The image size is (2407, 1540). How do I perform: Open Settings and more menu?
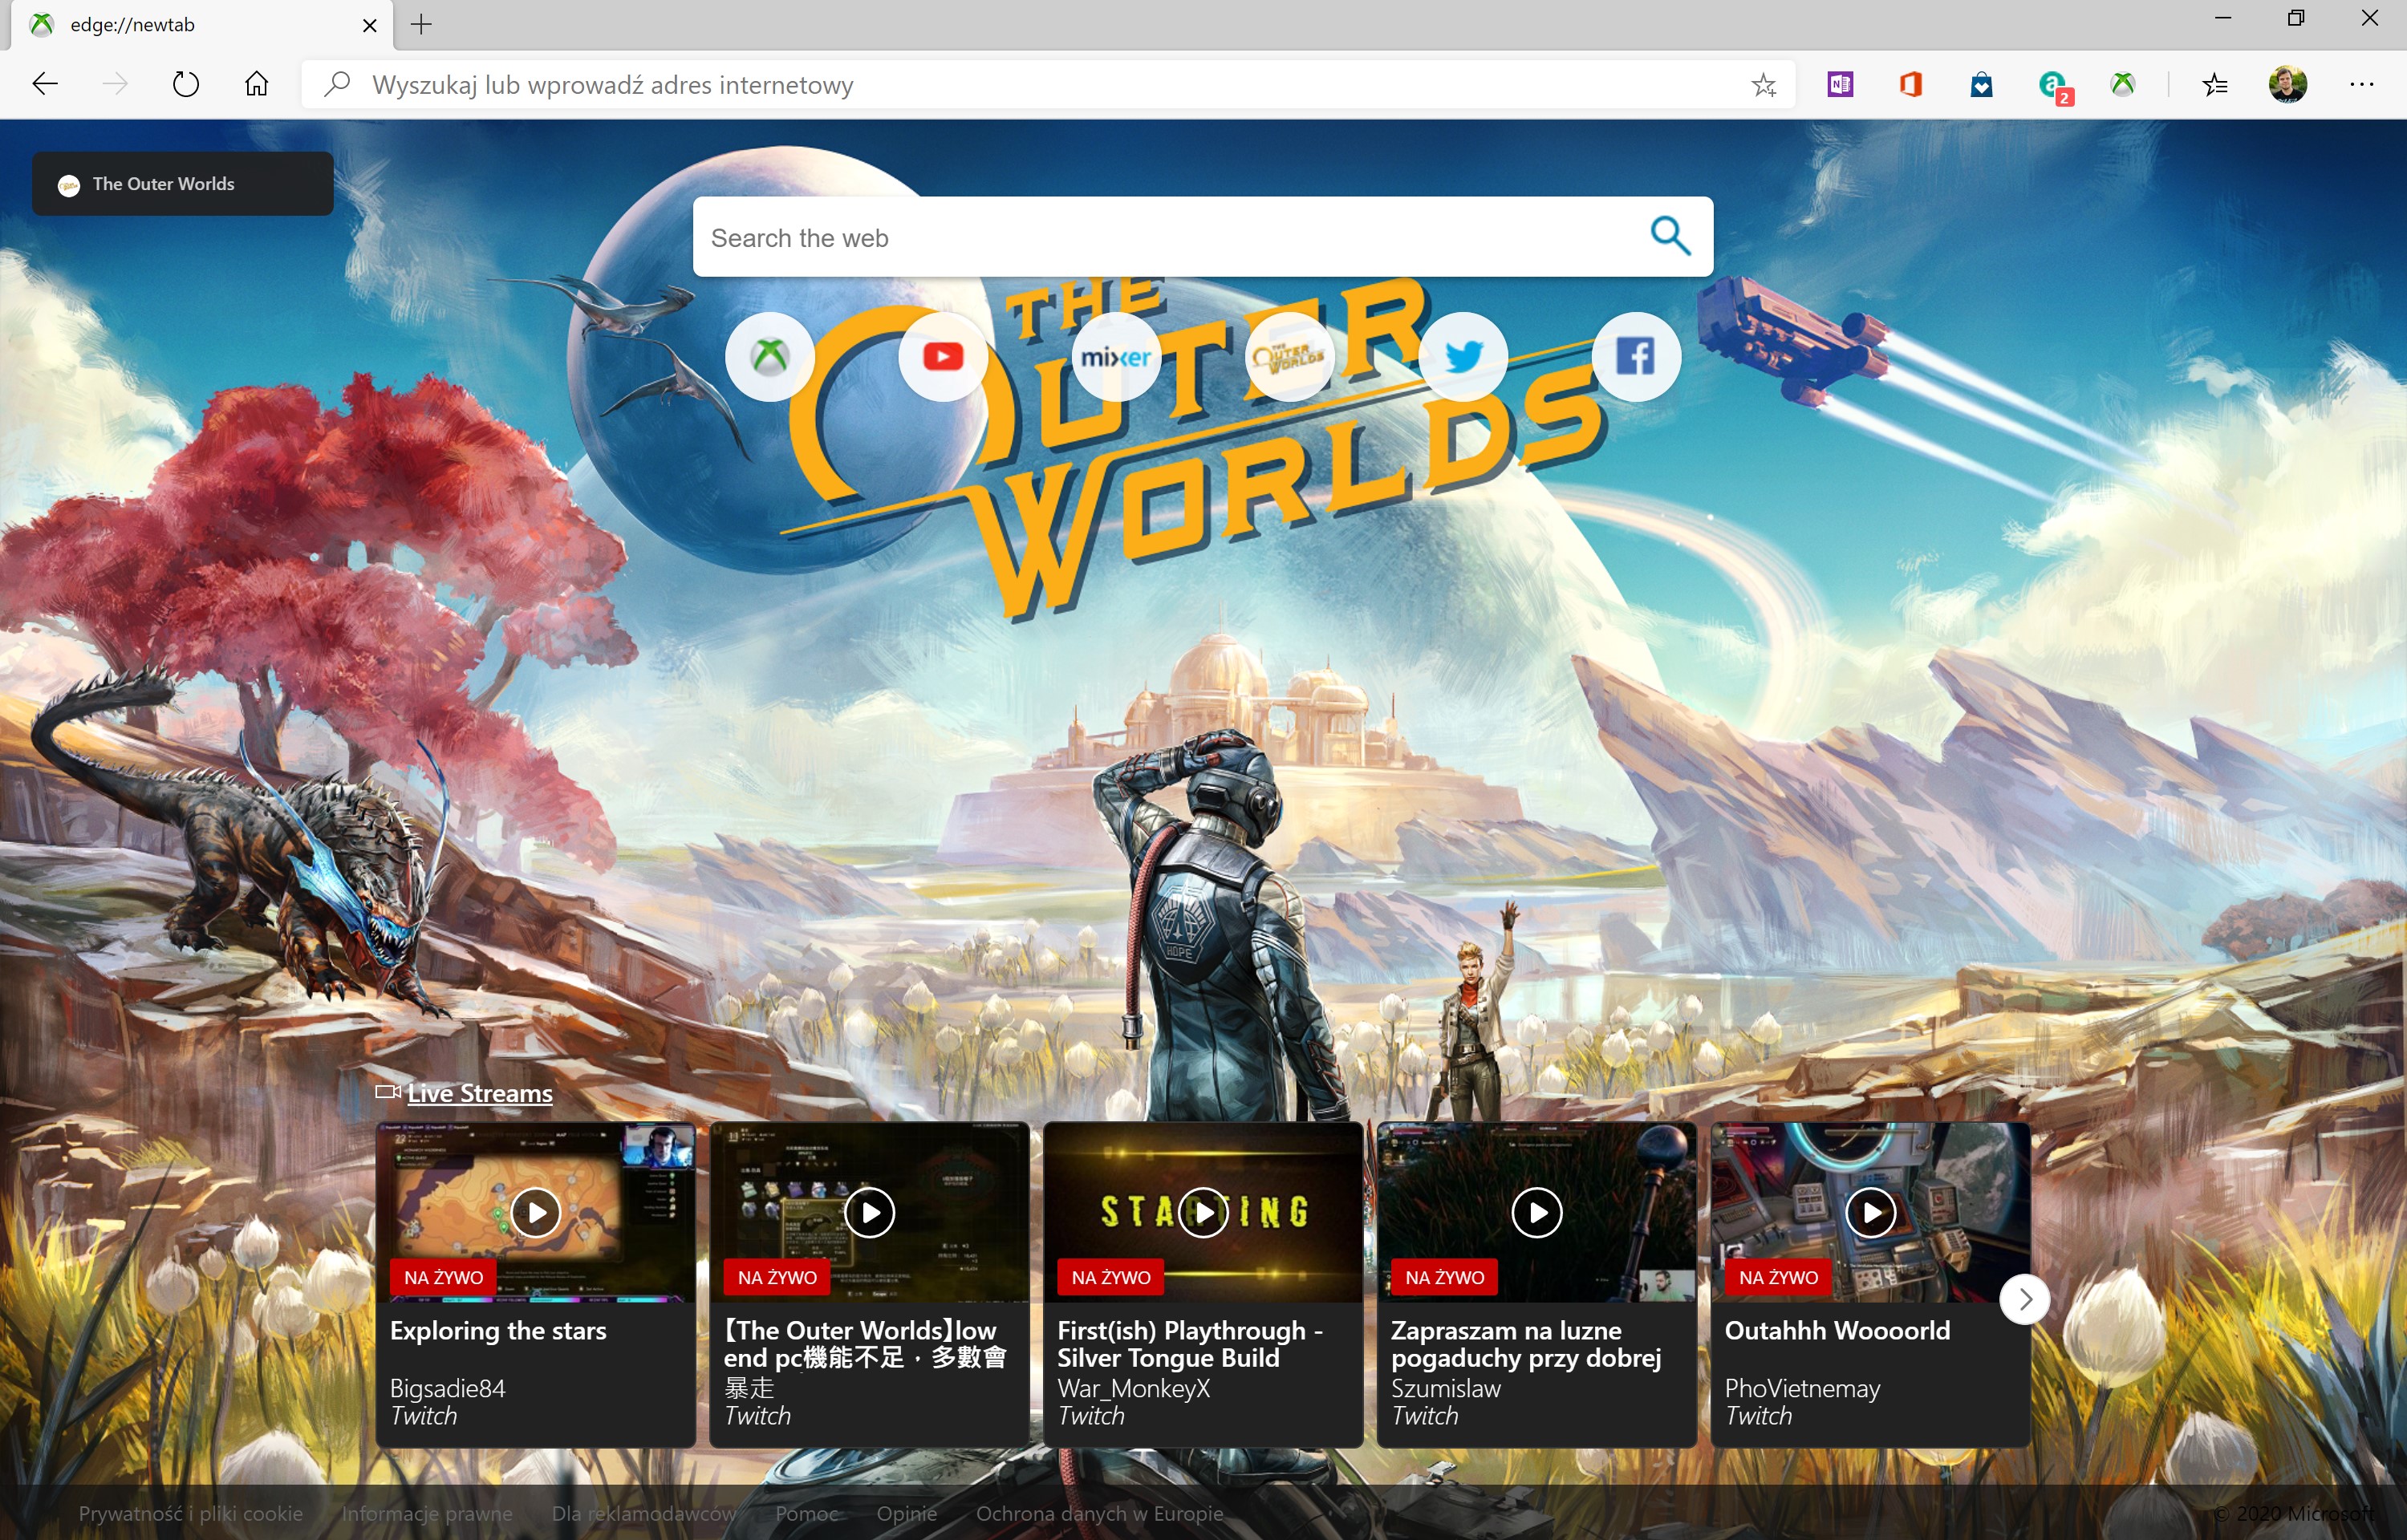coord(2362,85)
